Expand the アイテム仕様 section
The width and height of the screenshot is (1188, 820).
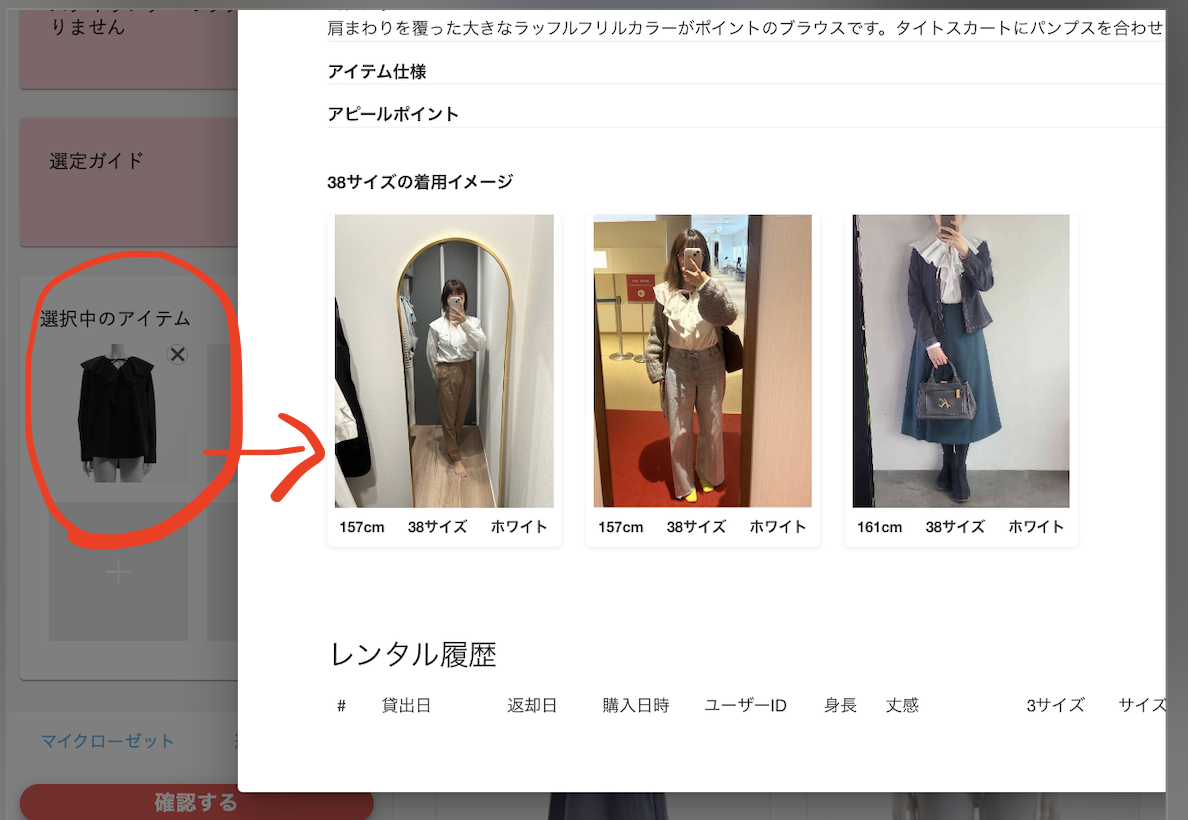coord(377,72)
